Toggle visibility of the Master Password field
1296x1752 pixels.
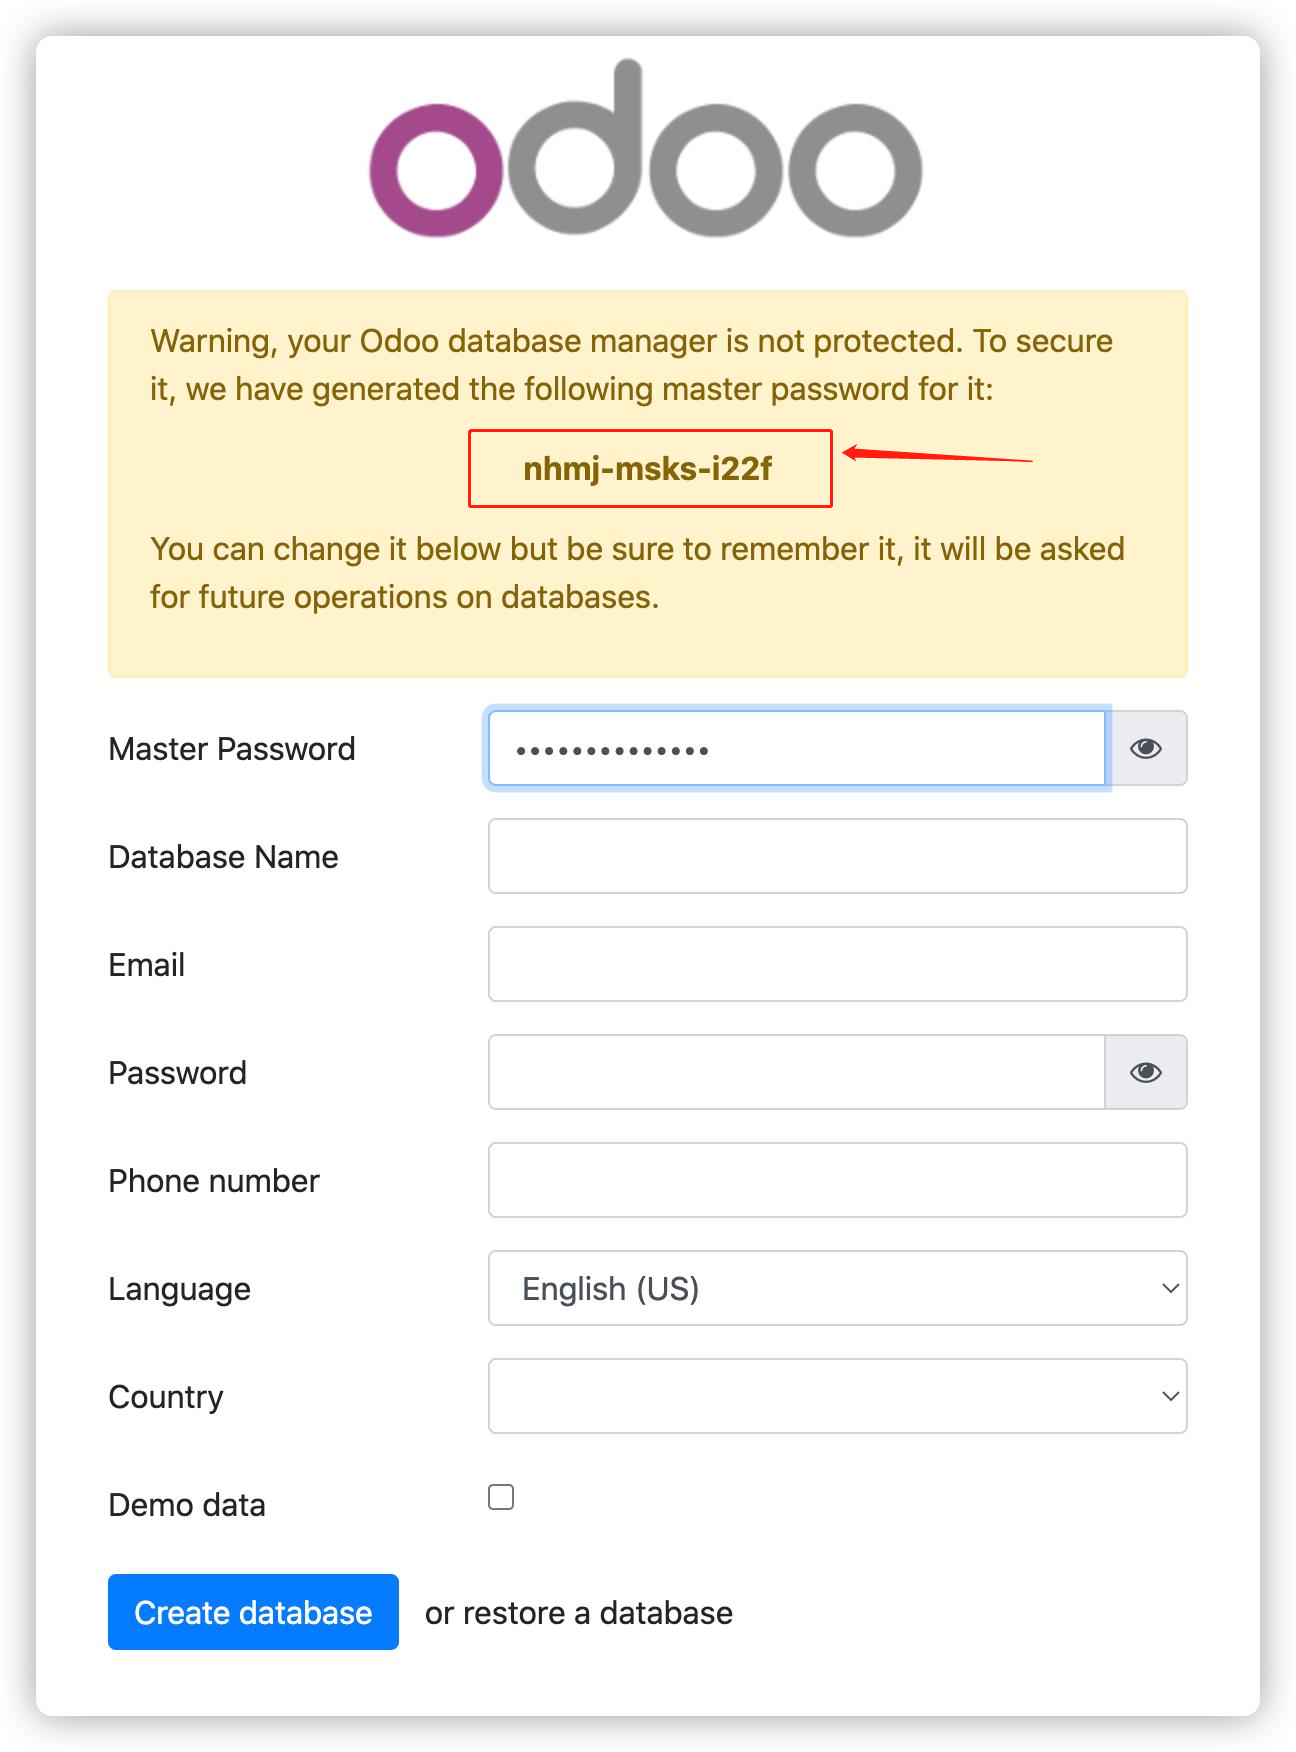[x=1147, y=748]
